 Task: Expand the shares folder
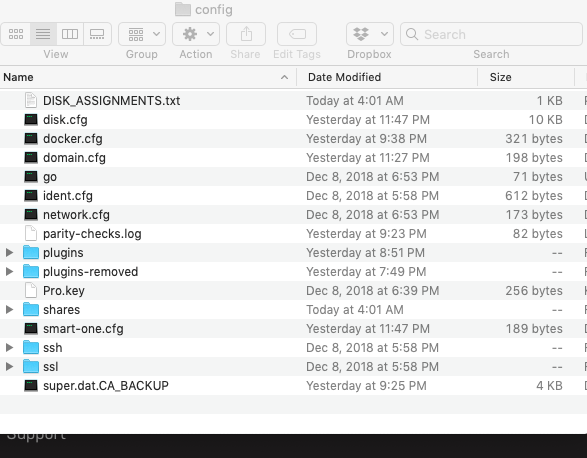click(9, 310)
